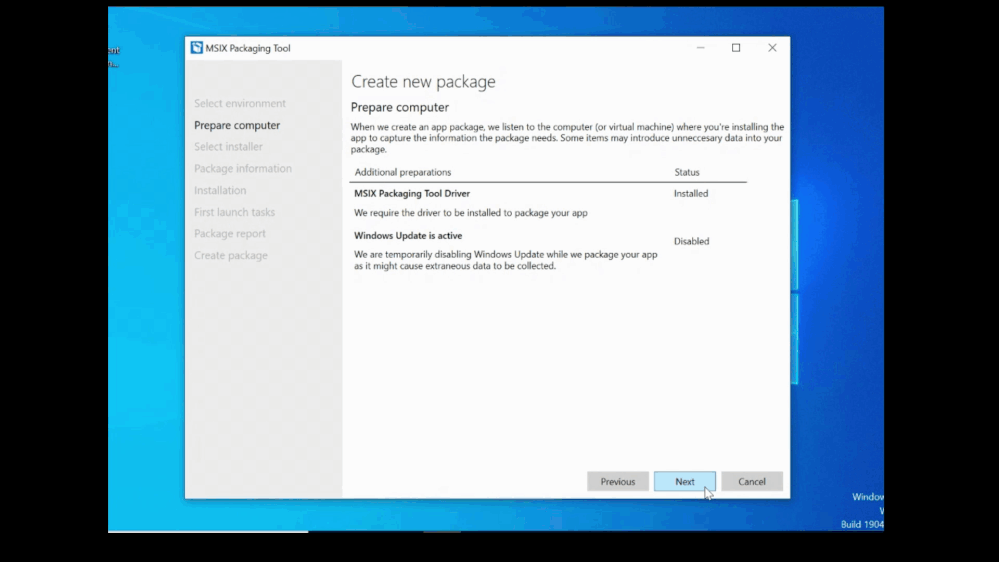The height and width of the screenshot is (562, 999).
Task: Go to the 'Select installer' step
Action: [228, 147]
